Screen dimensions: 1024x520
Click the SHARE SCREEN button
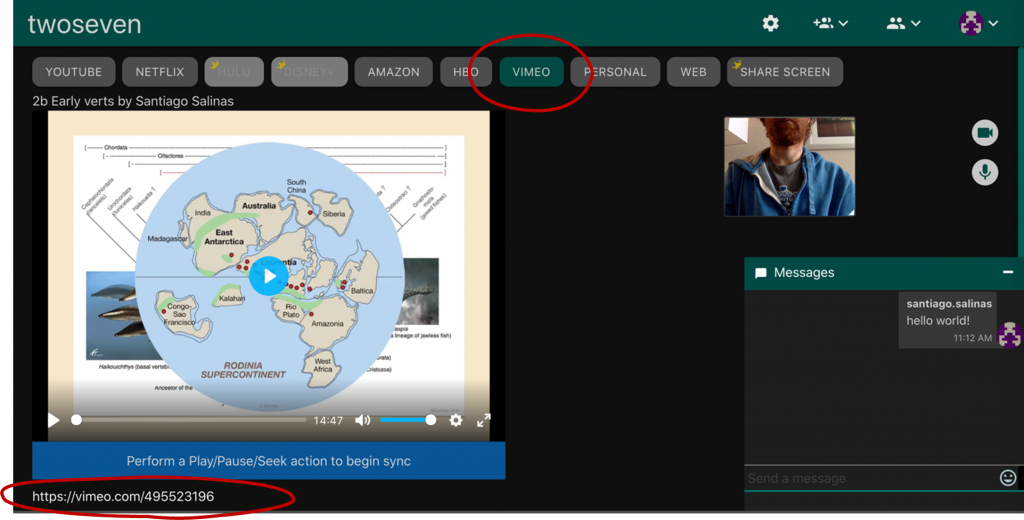pyautogui.click(x=785, y=72)
